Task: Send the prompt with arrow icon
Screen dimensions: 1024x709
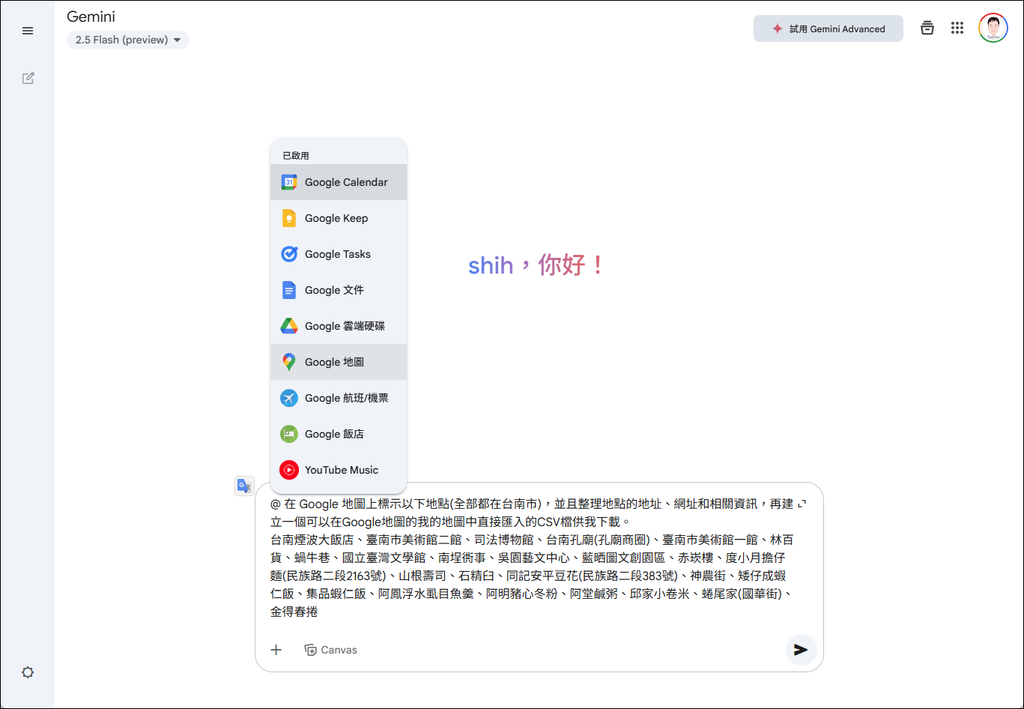Action: (801, 650)
